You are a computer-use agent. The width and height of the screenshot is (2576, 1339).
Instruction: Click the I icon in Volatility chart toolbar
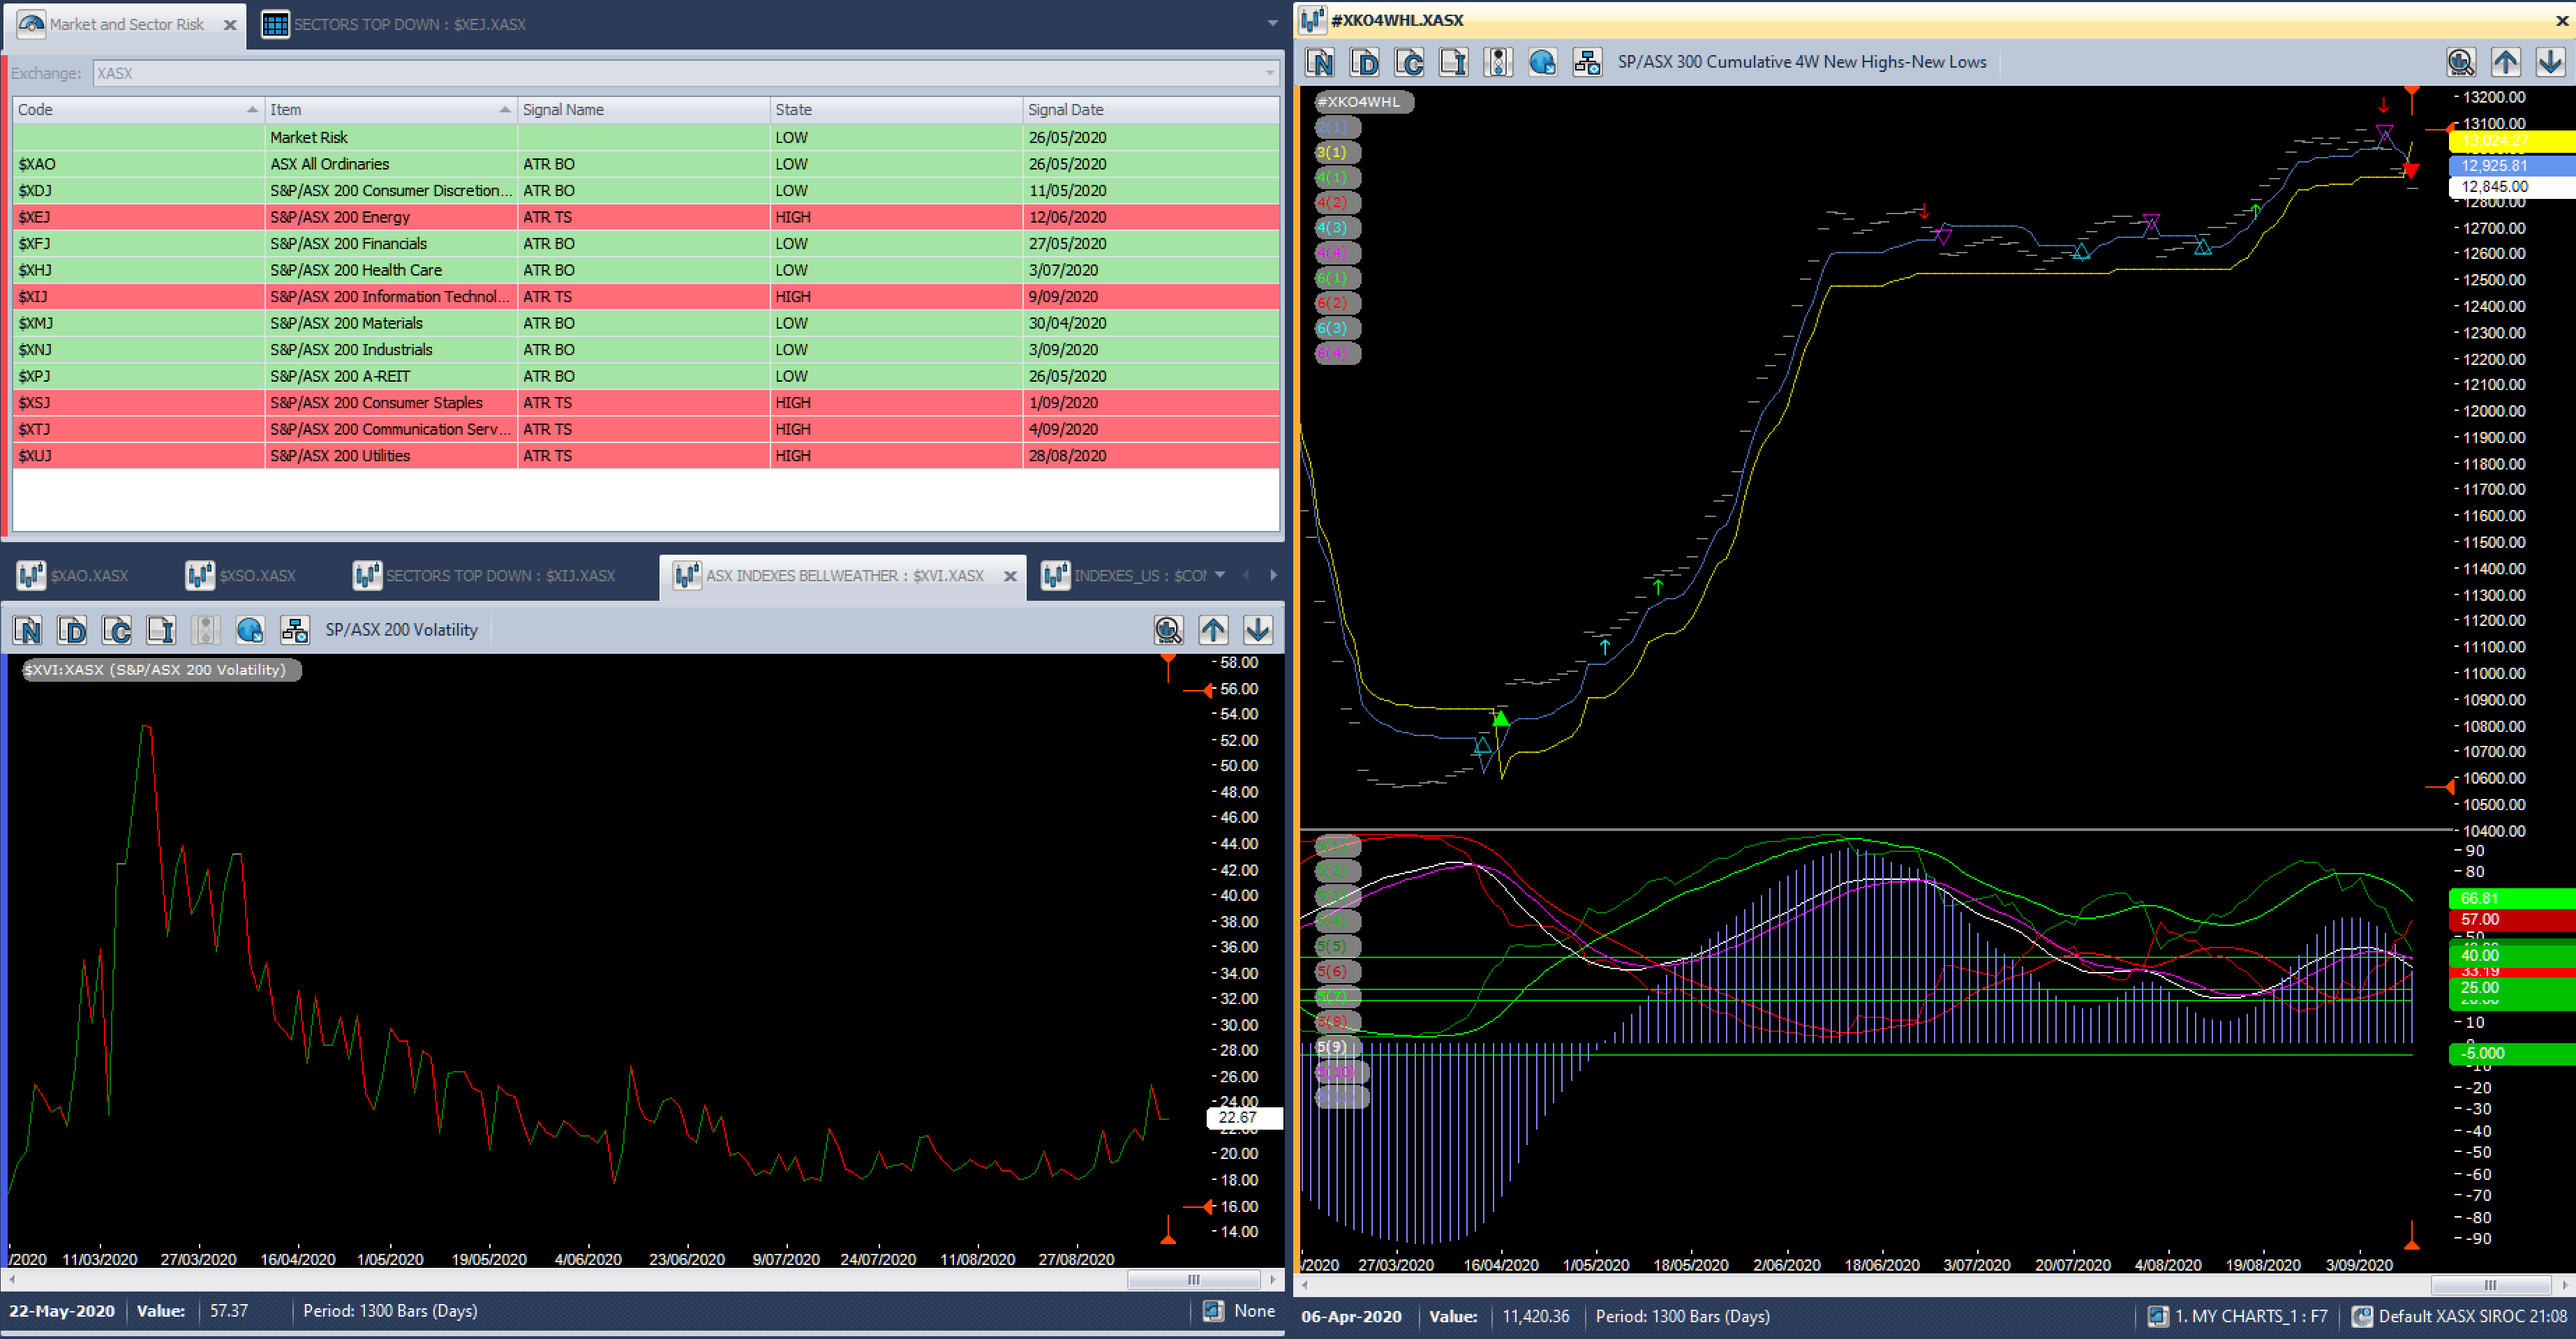pyautogui.click(x=161, y=630)
